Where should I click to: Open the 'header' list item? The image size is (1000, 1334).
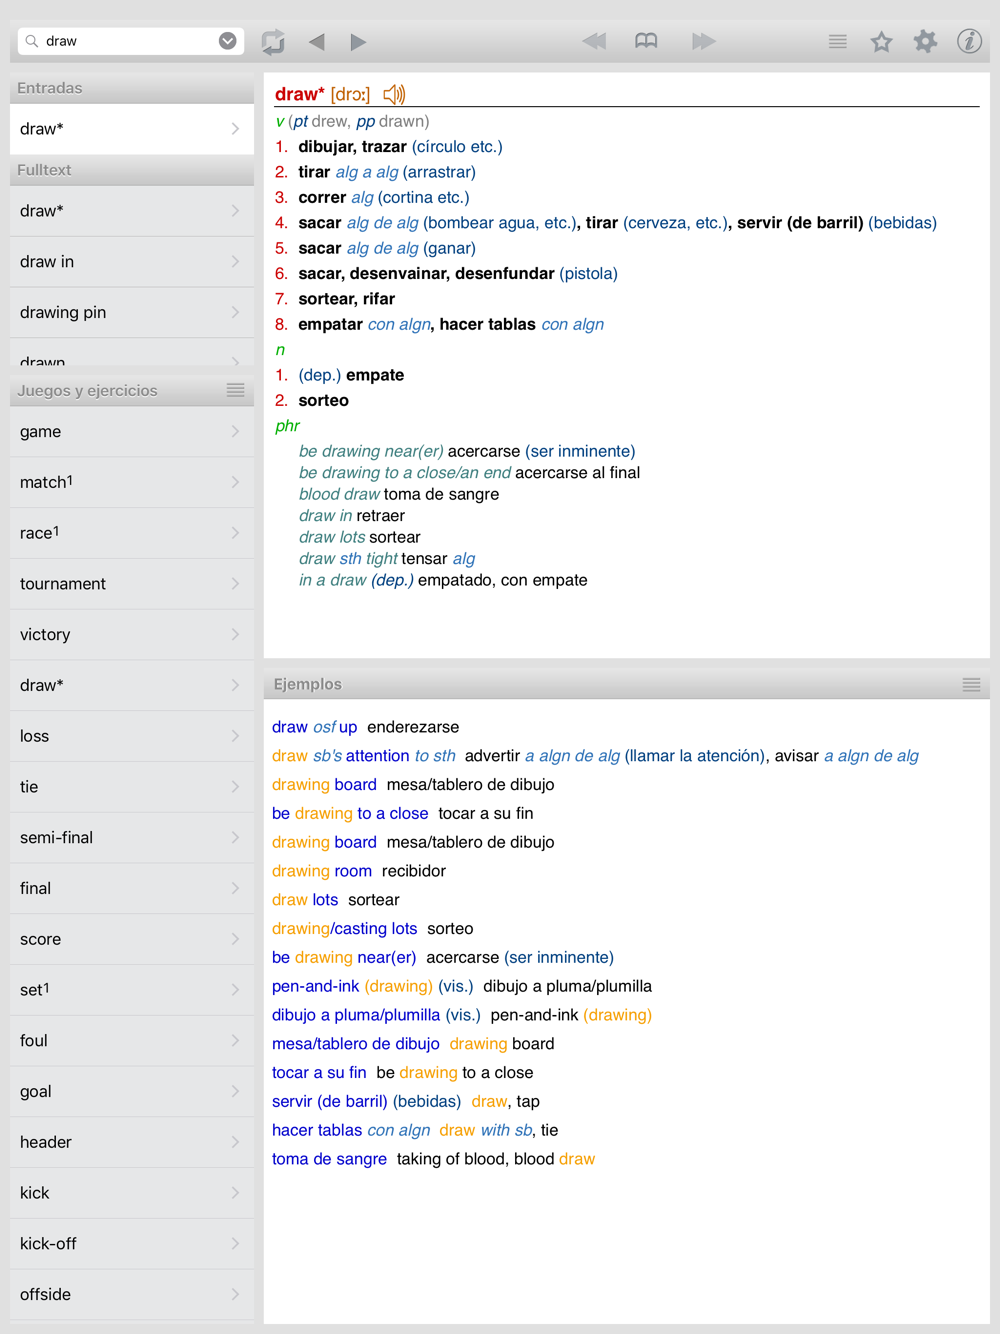(x=132, y=1142)
